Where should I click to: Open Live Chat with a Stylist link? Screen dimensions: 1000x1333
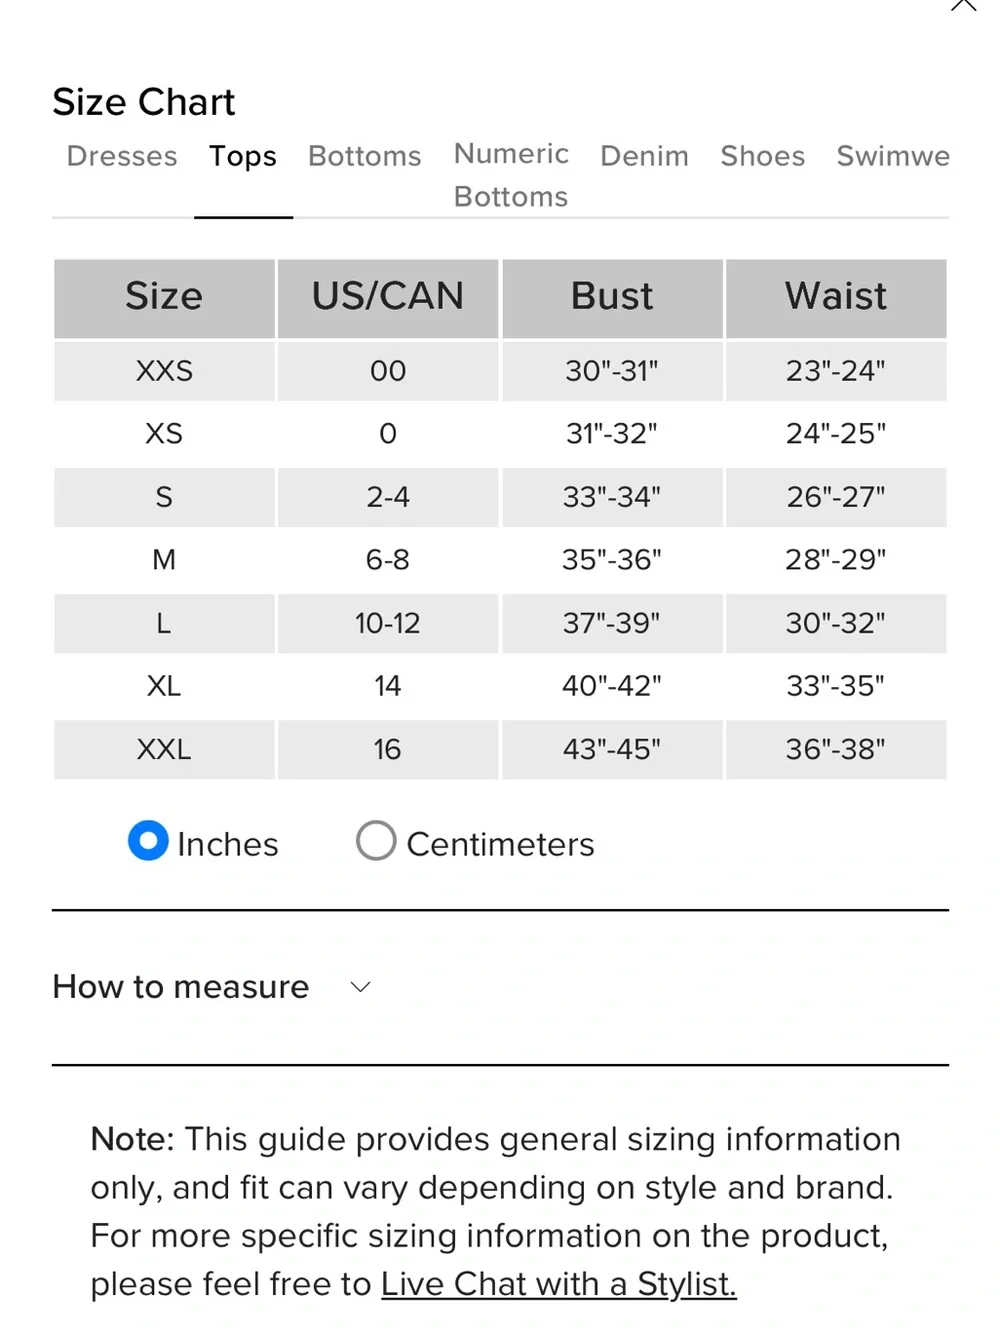tap(559, 1283)
